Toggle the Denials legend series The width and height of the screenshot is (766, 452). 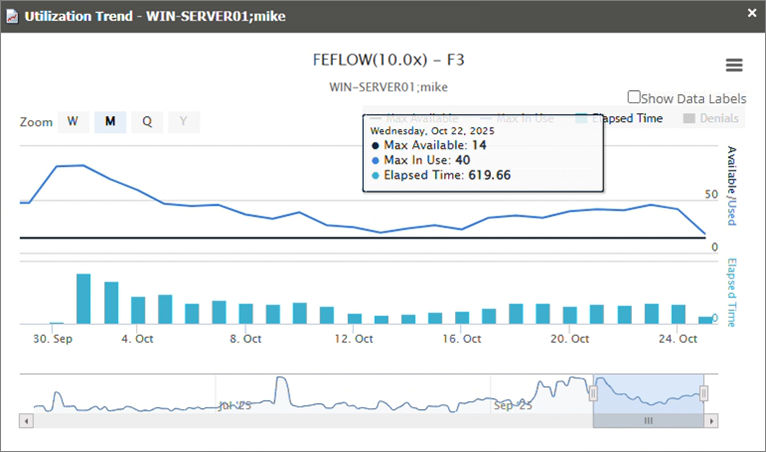pos(711,118)
